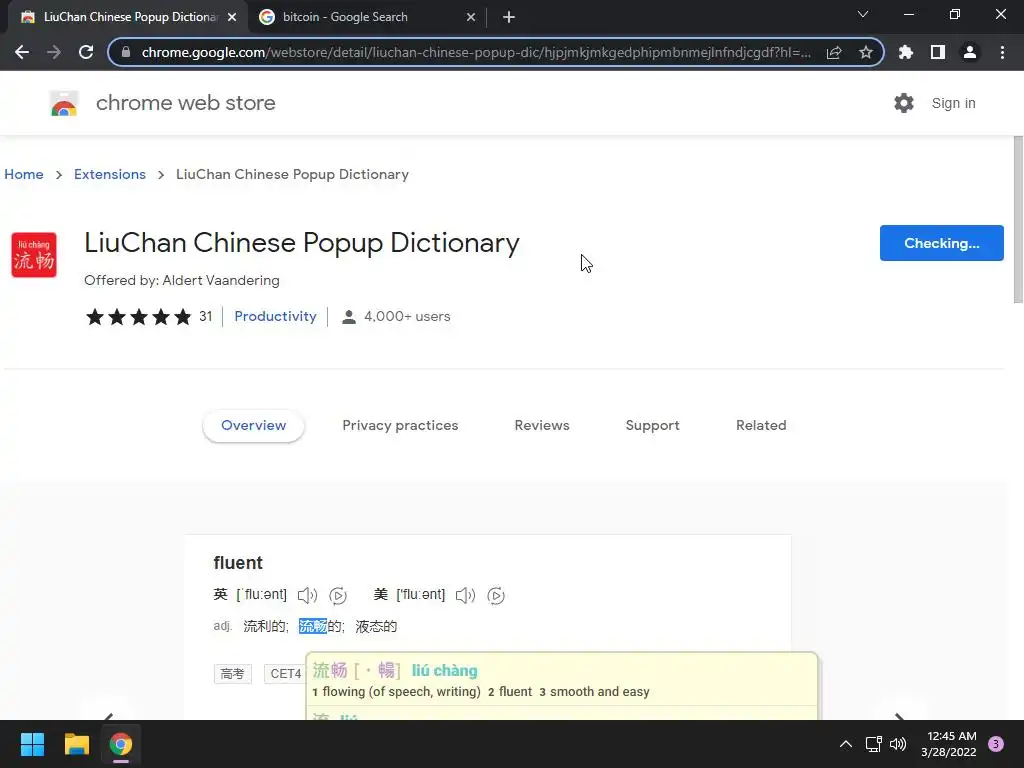Screen dimensions: 1024x768
Task: Open the Chrome profile menu
Action: (970, 52)
